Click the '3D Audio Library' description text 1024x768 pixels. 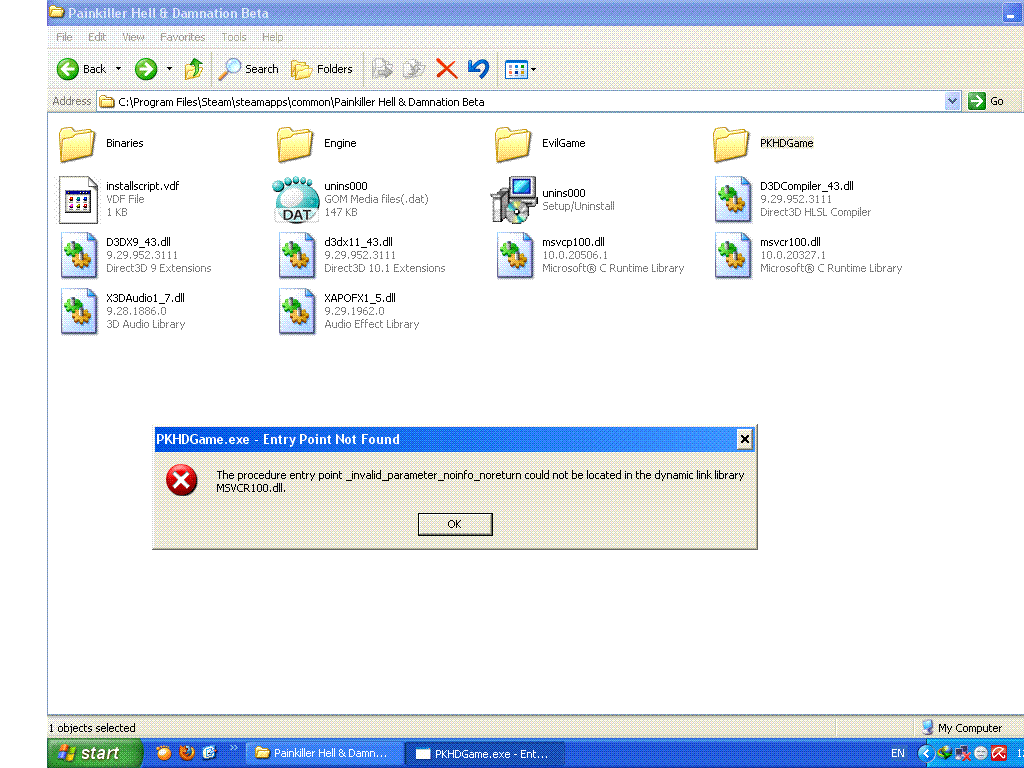[146, 325]
